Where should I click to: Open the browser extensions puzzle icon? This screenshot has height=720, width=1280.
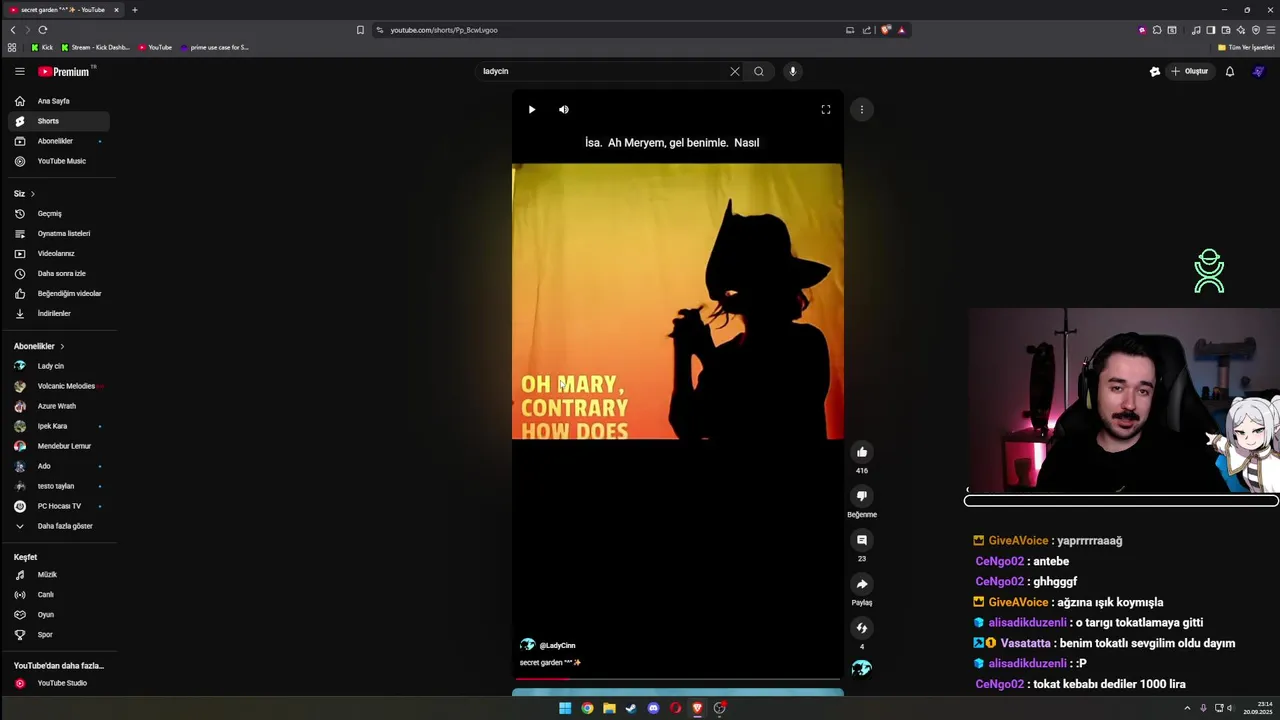(1157, 30)
